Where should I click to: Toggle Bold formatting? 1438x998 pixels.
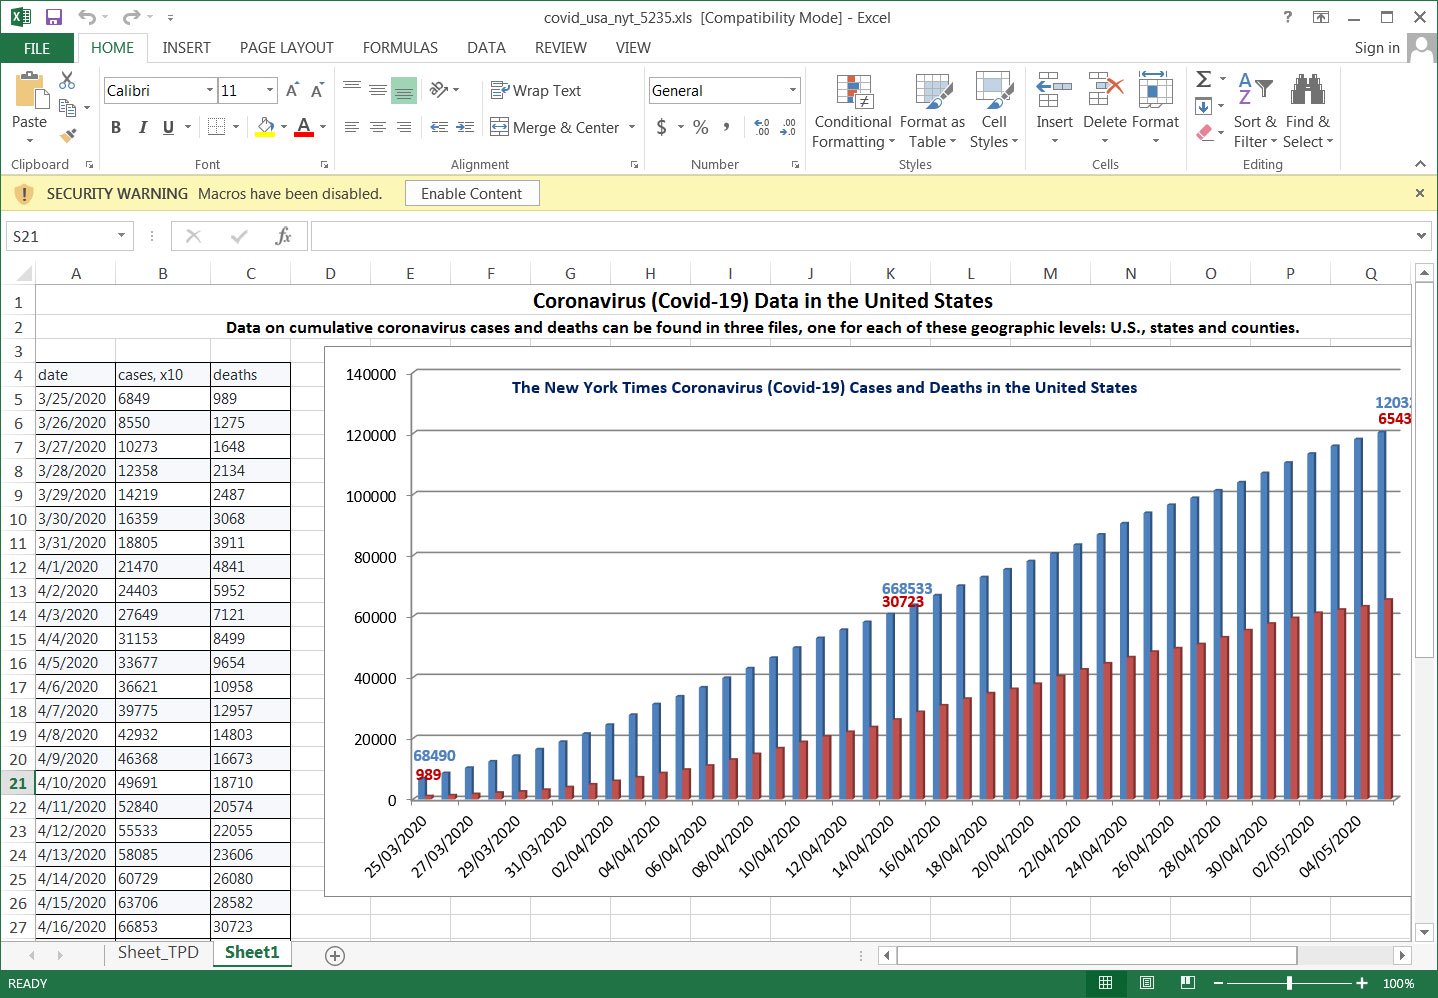click(116, 127)
